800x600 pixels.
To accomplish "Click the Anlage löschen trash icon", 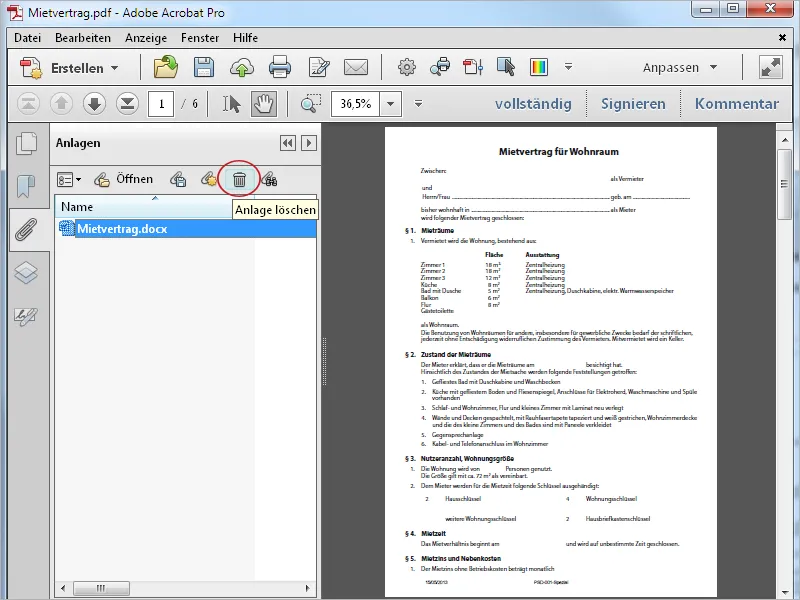I will 239,179.
